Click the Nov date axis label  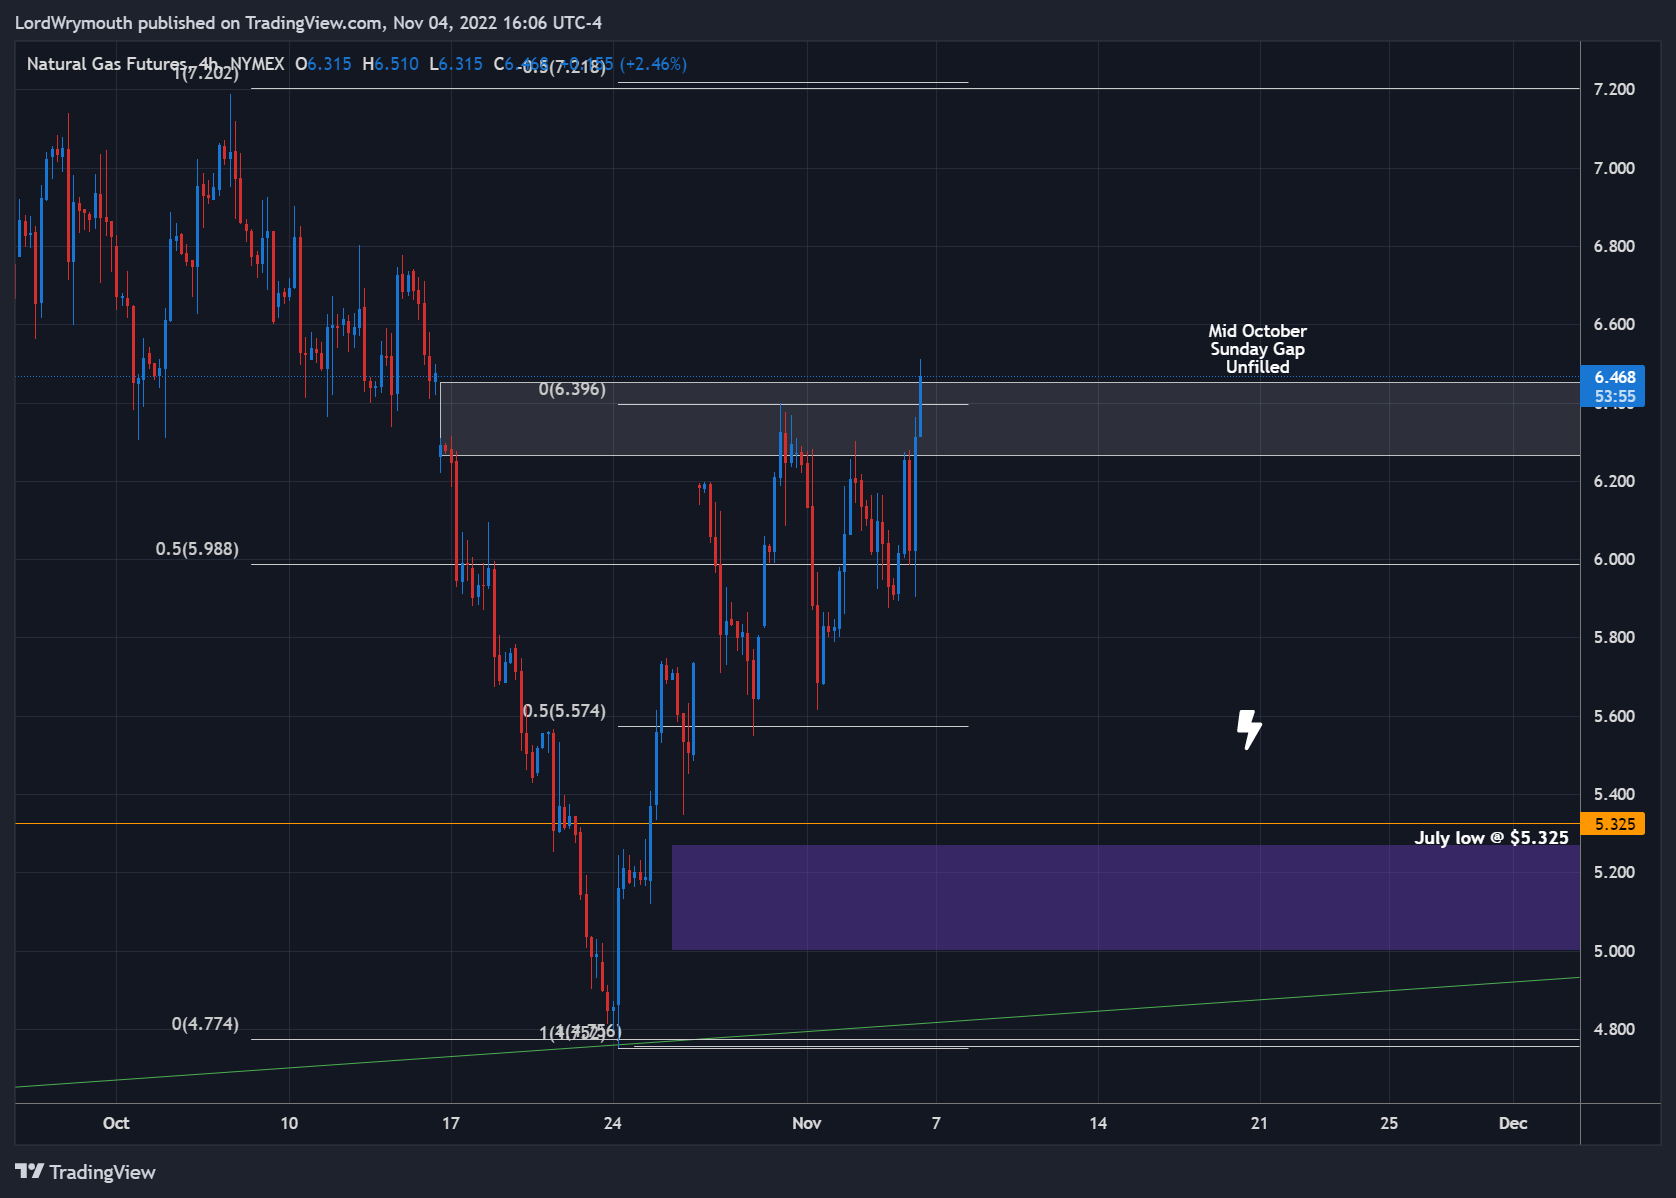coord(806,1123)
